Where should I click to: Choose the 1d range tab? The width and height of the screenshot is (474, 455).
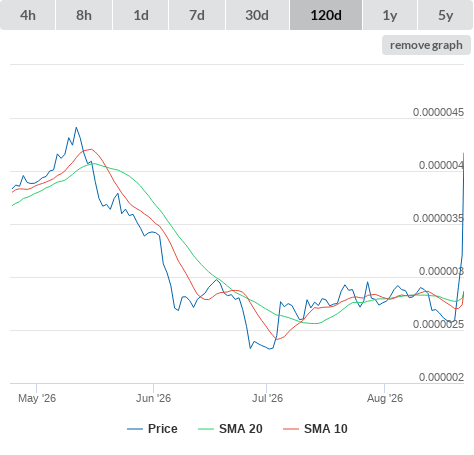pyautogui.click(x=141, y=15)
